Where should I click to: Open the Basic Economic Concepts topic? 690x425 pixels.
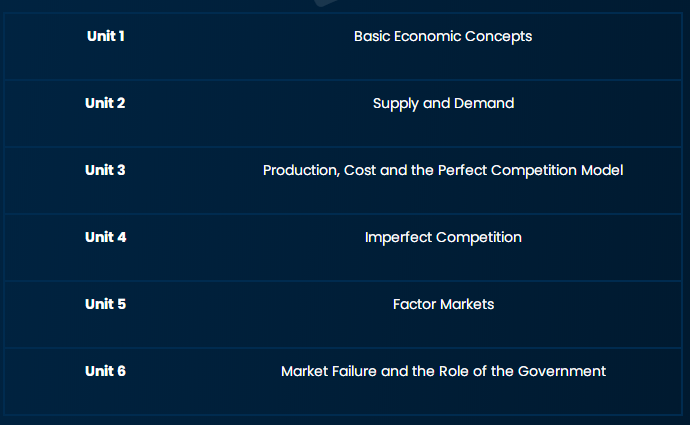pyautogui.click(x=443, y=37)
